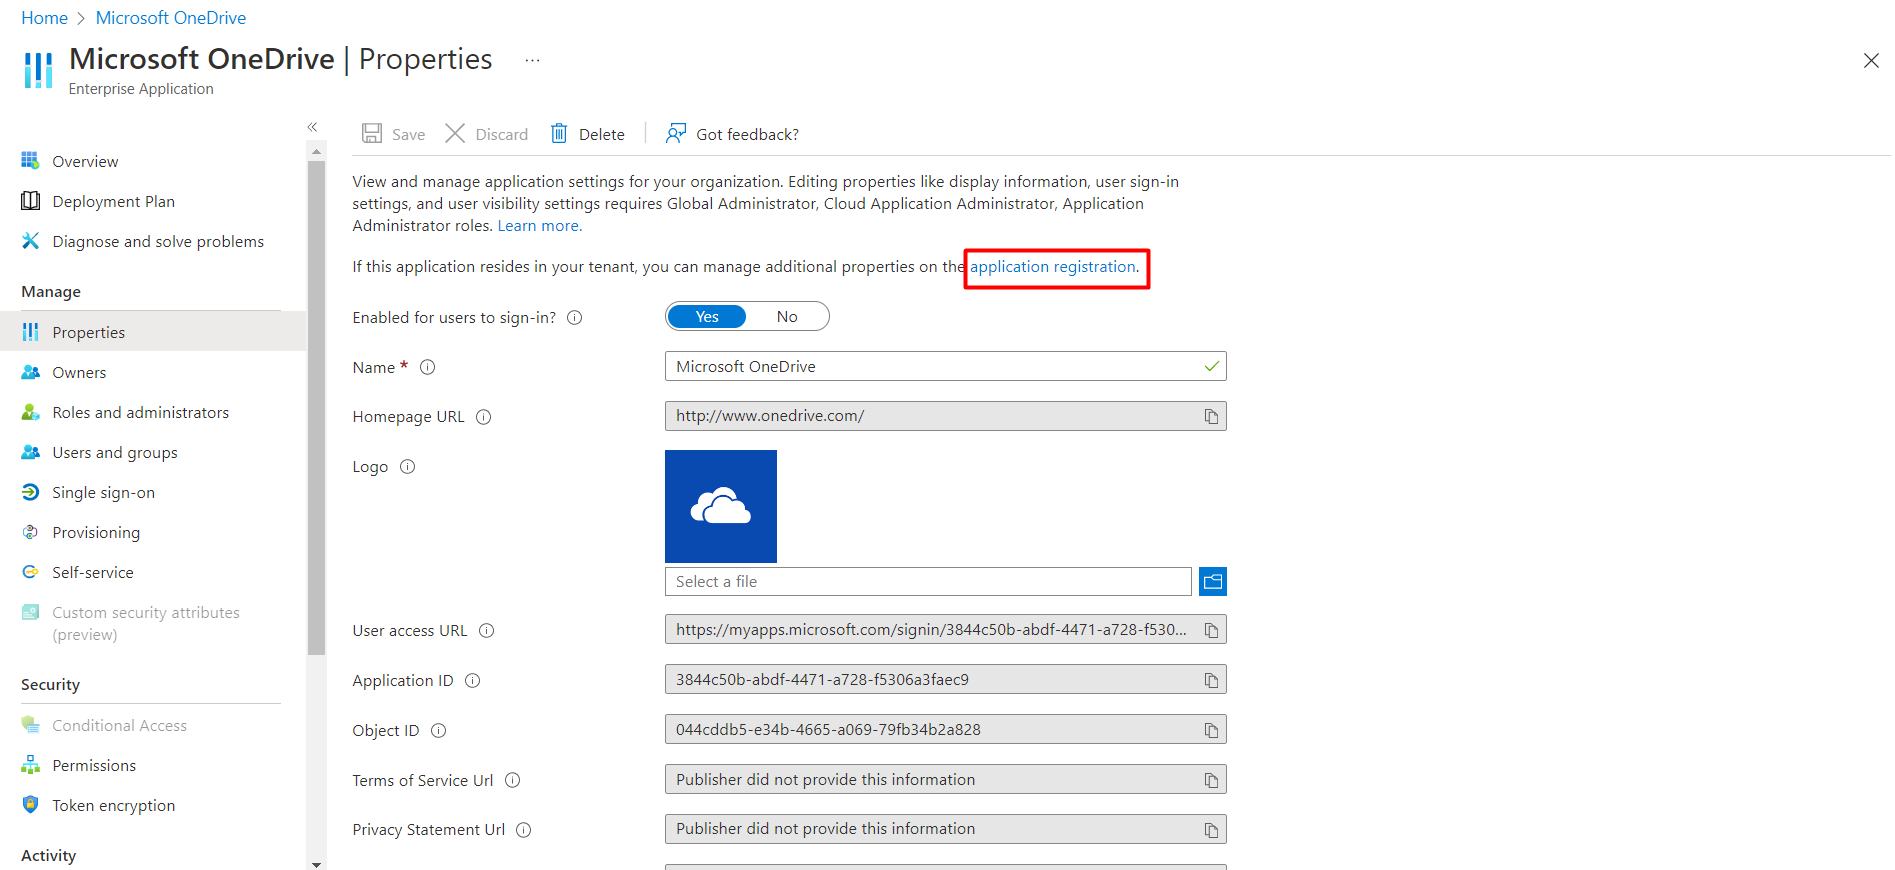Viewport: 1895px width, 870px height.
Task: Open the application registration link
Action: [1053, 267]
